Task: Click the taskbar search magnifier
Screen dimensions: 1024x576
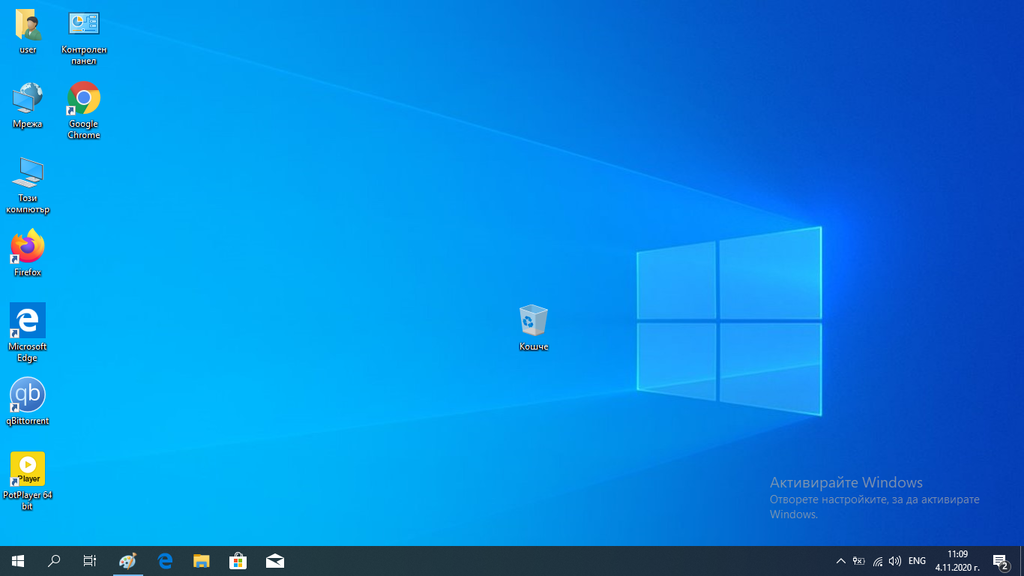Action: 54,561
